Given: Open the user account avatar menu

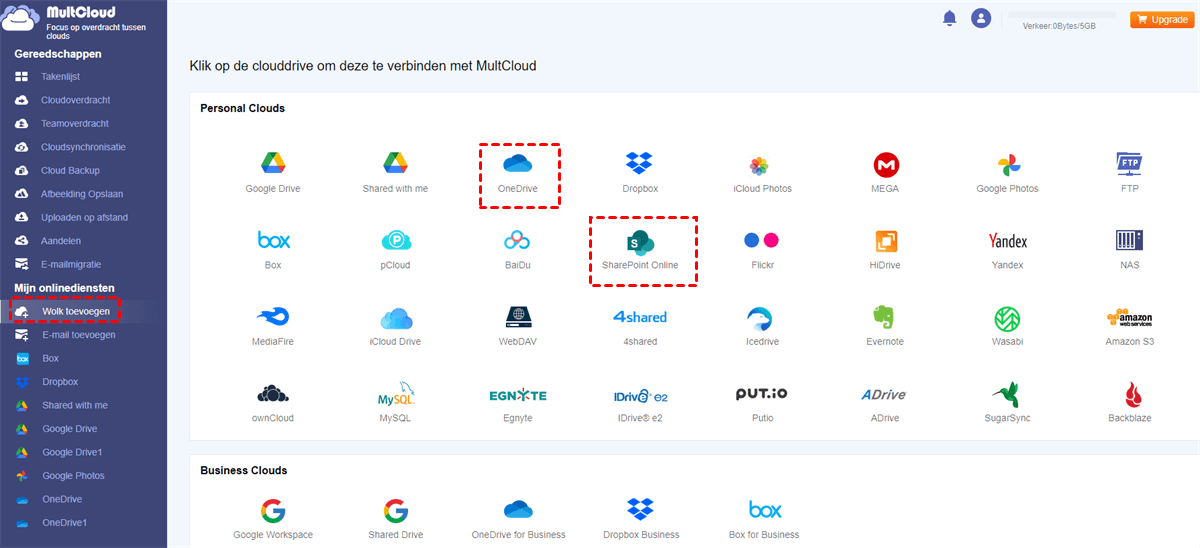Looking at the screenshot, I should [x=981, y=18].
